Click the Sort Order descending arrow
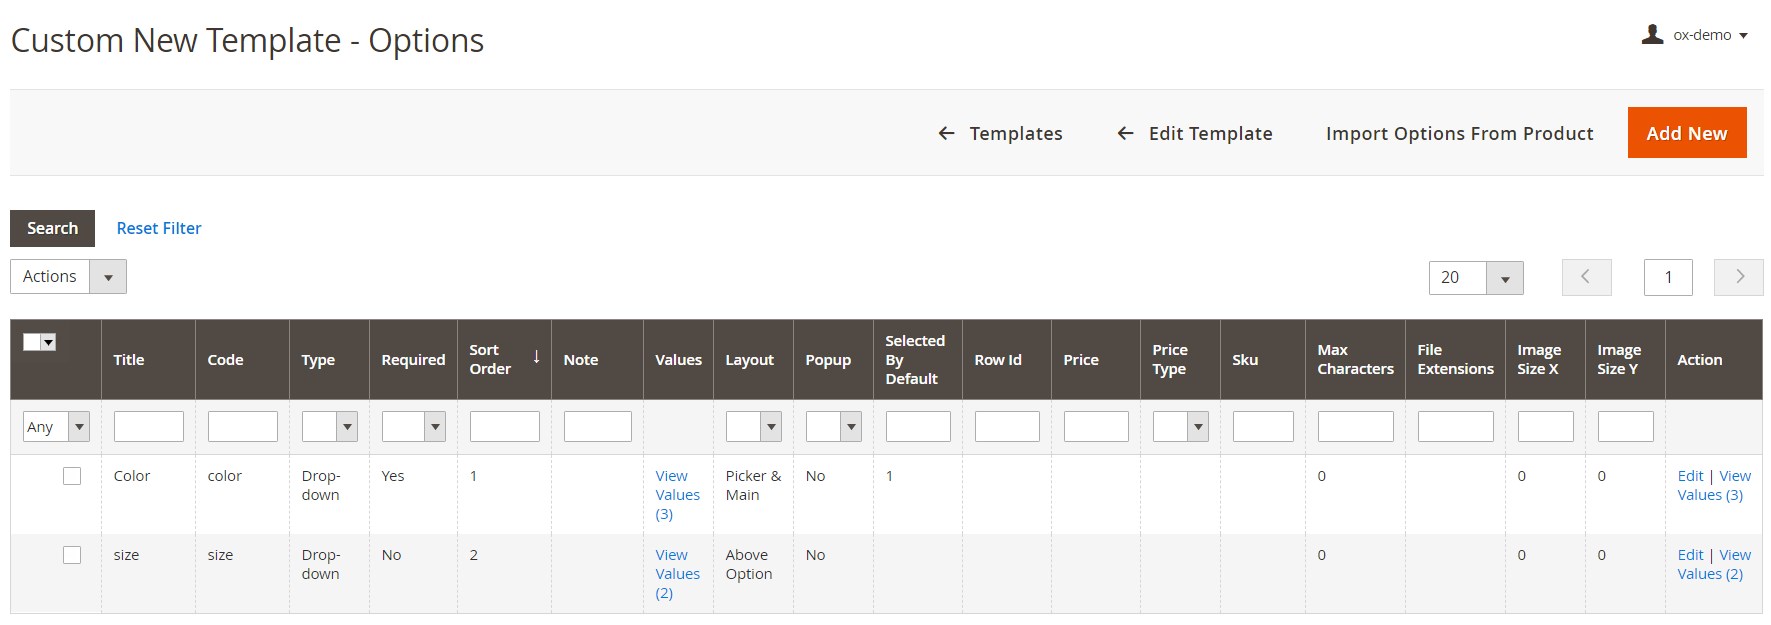1771x625 pixels. tap(536, 357)
